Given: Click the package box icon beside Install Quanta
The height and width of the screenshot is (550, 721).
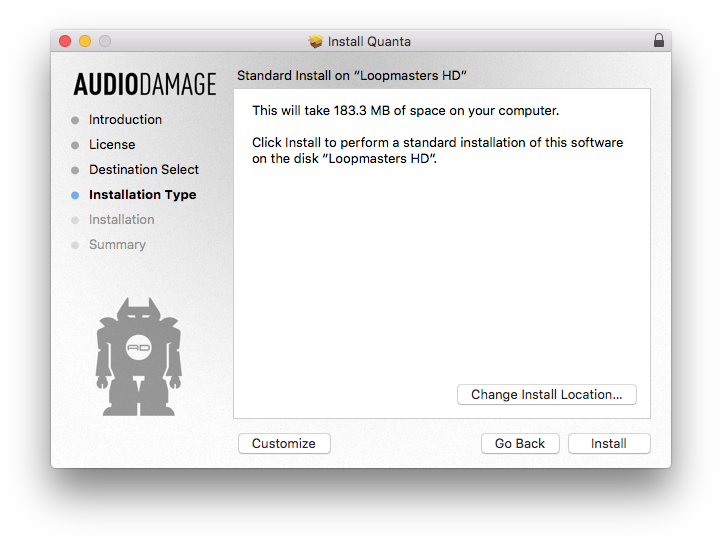Looking at the screenshot, I should (x=316, y=41).
